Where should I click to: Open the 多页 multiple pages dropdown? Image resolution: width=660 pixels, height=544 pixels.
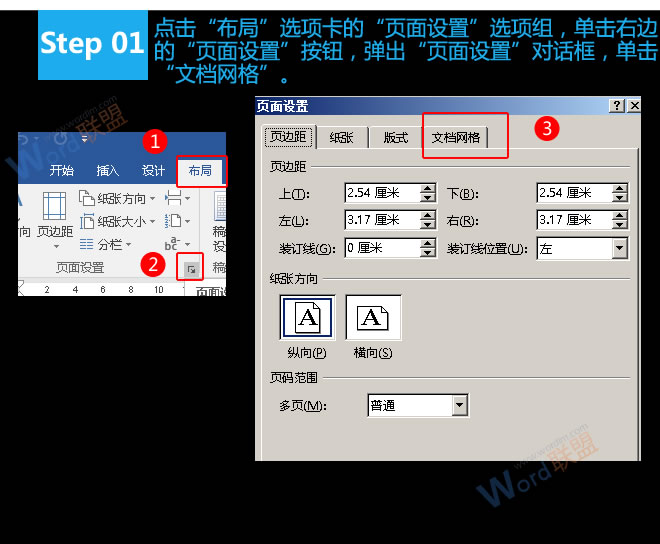pos(460,405)
